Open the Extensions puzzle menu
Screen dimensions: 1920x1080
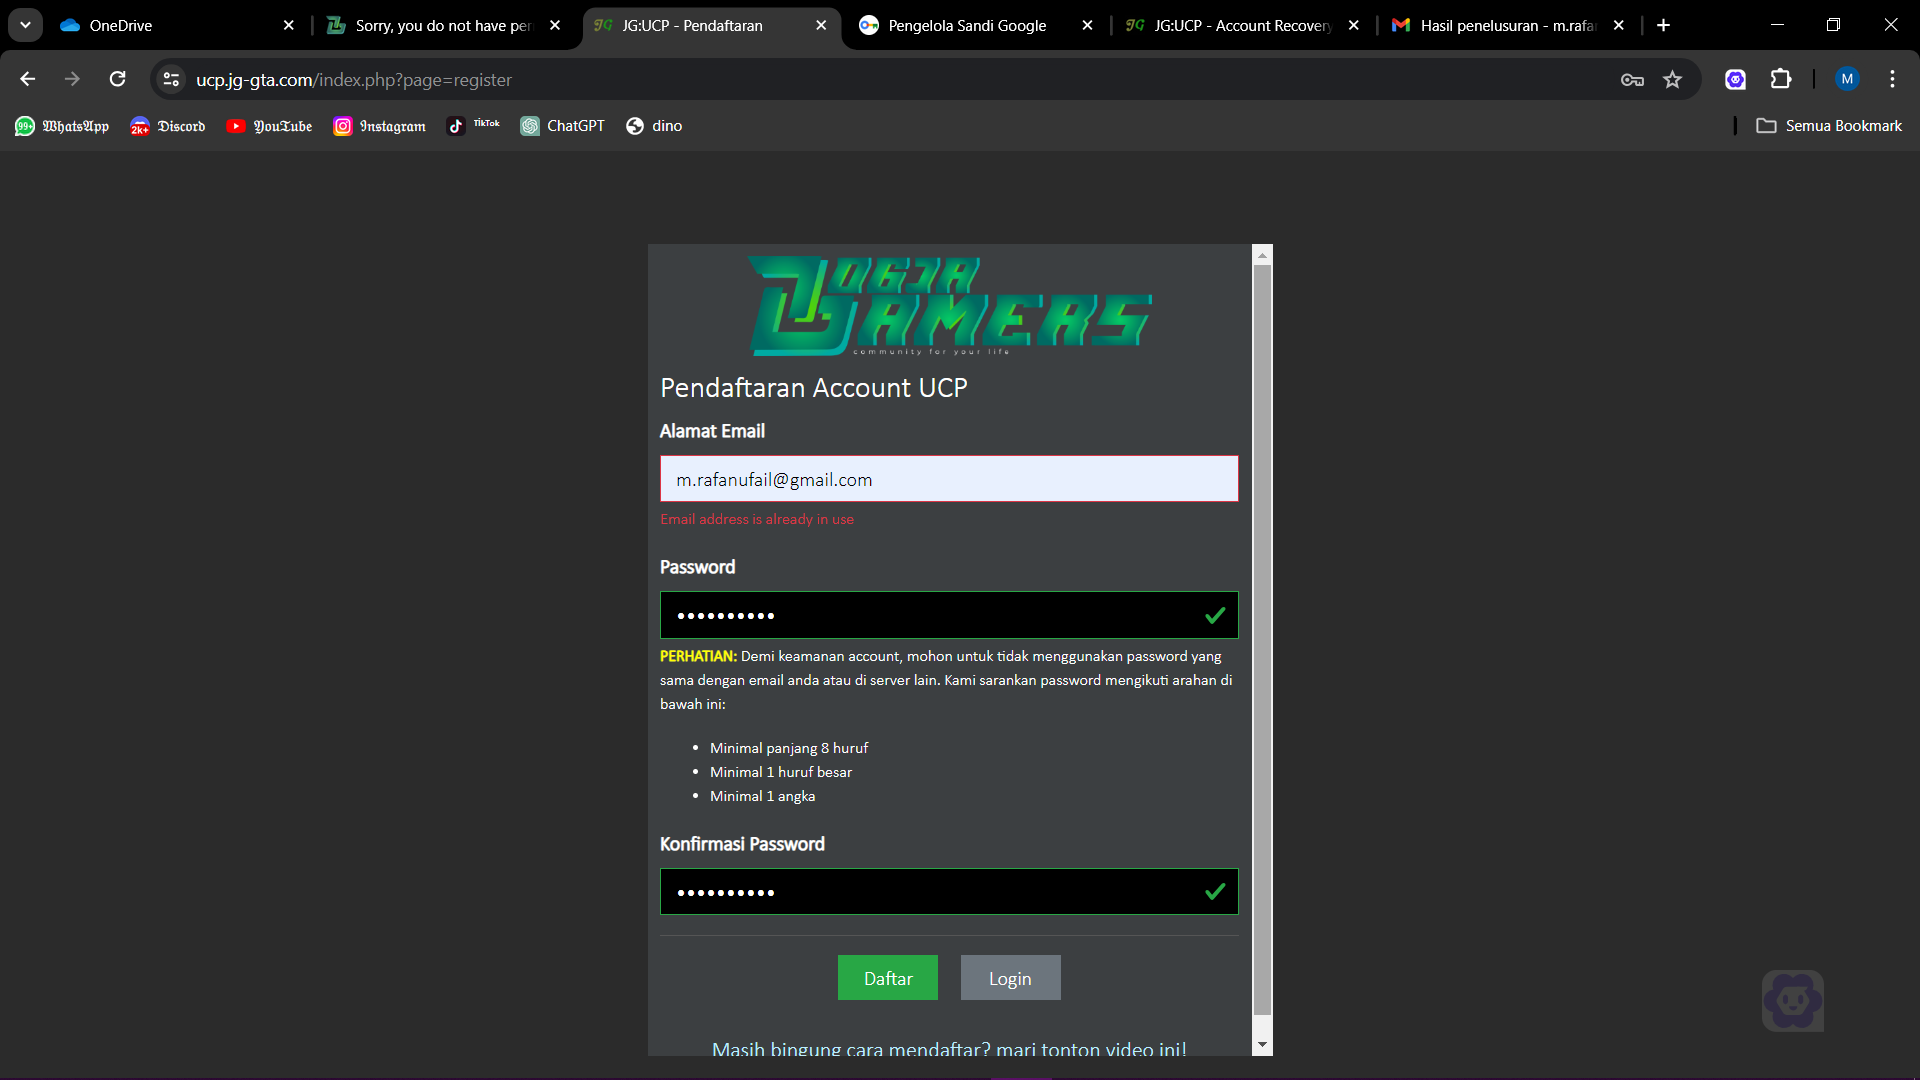coord(1781,80)
